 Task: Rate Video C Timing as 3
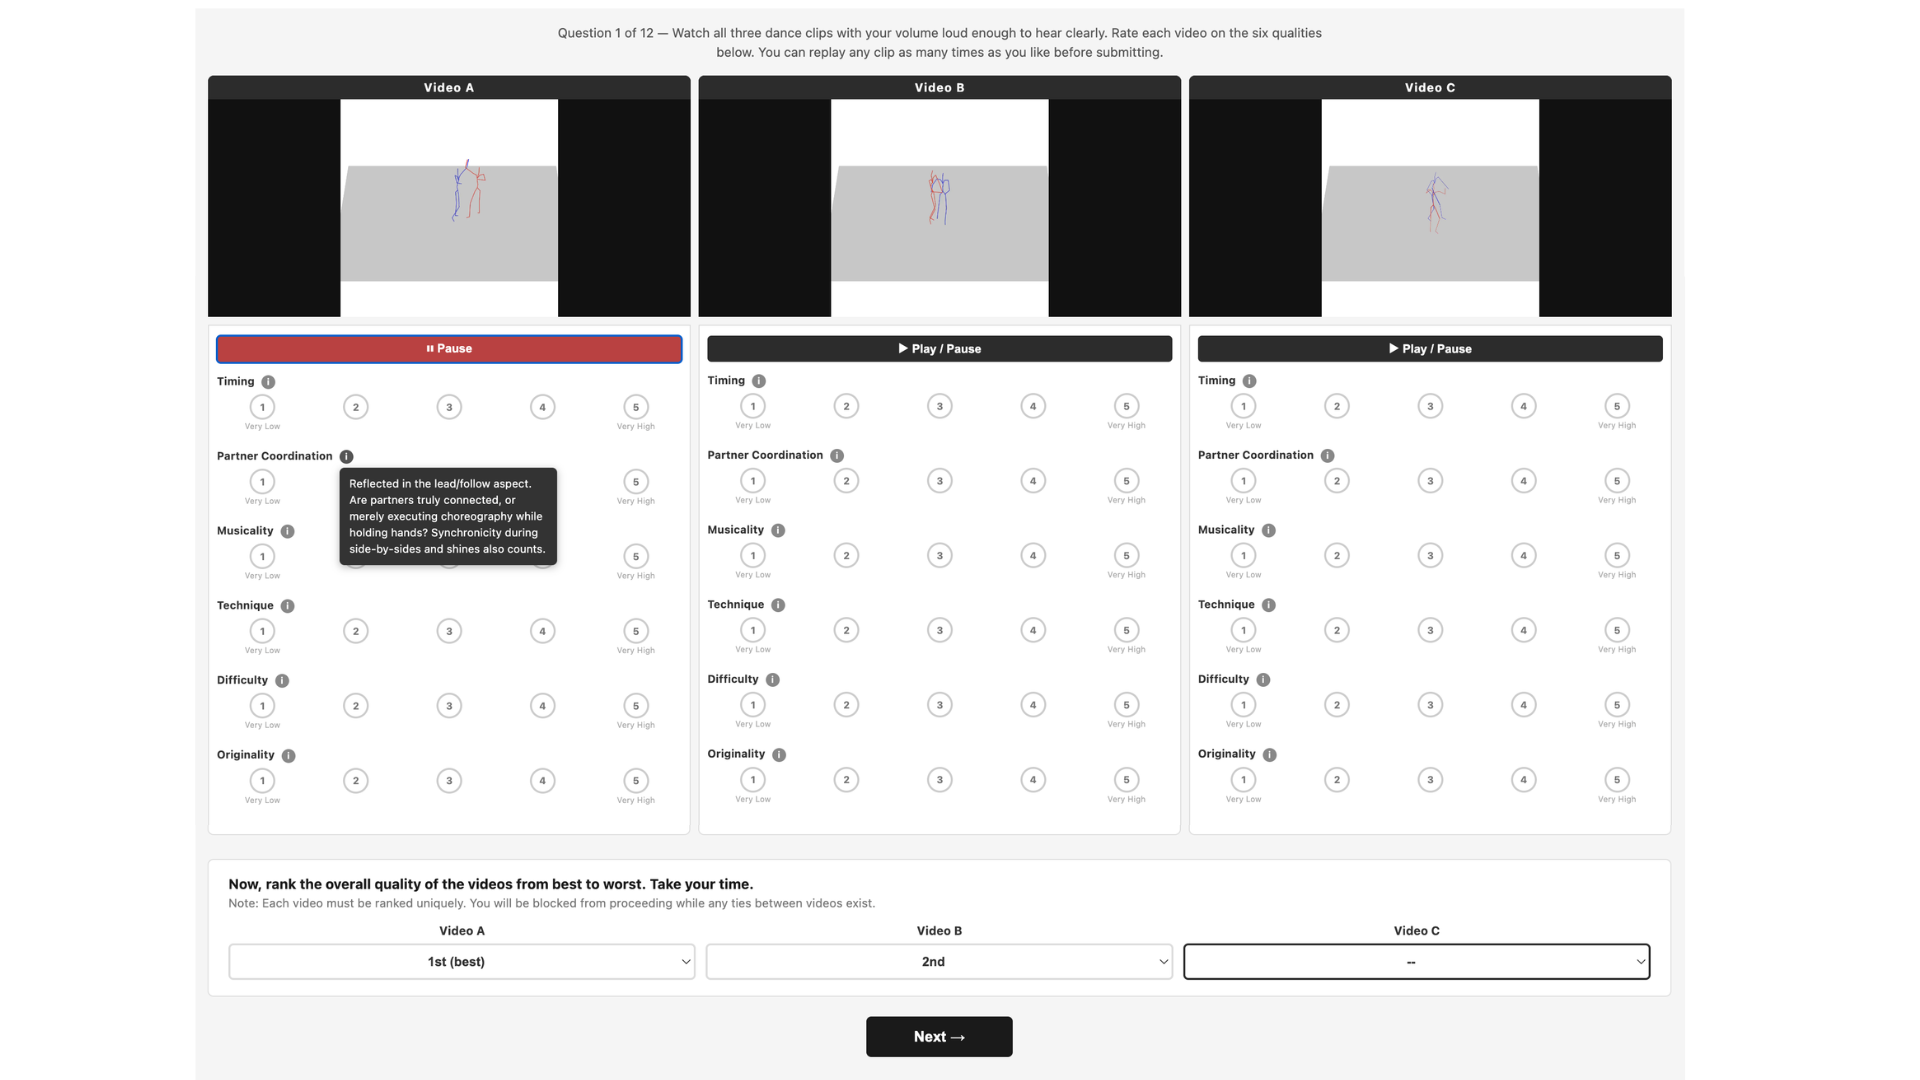point(1430,406)
